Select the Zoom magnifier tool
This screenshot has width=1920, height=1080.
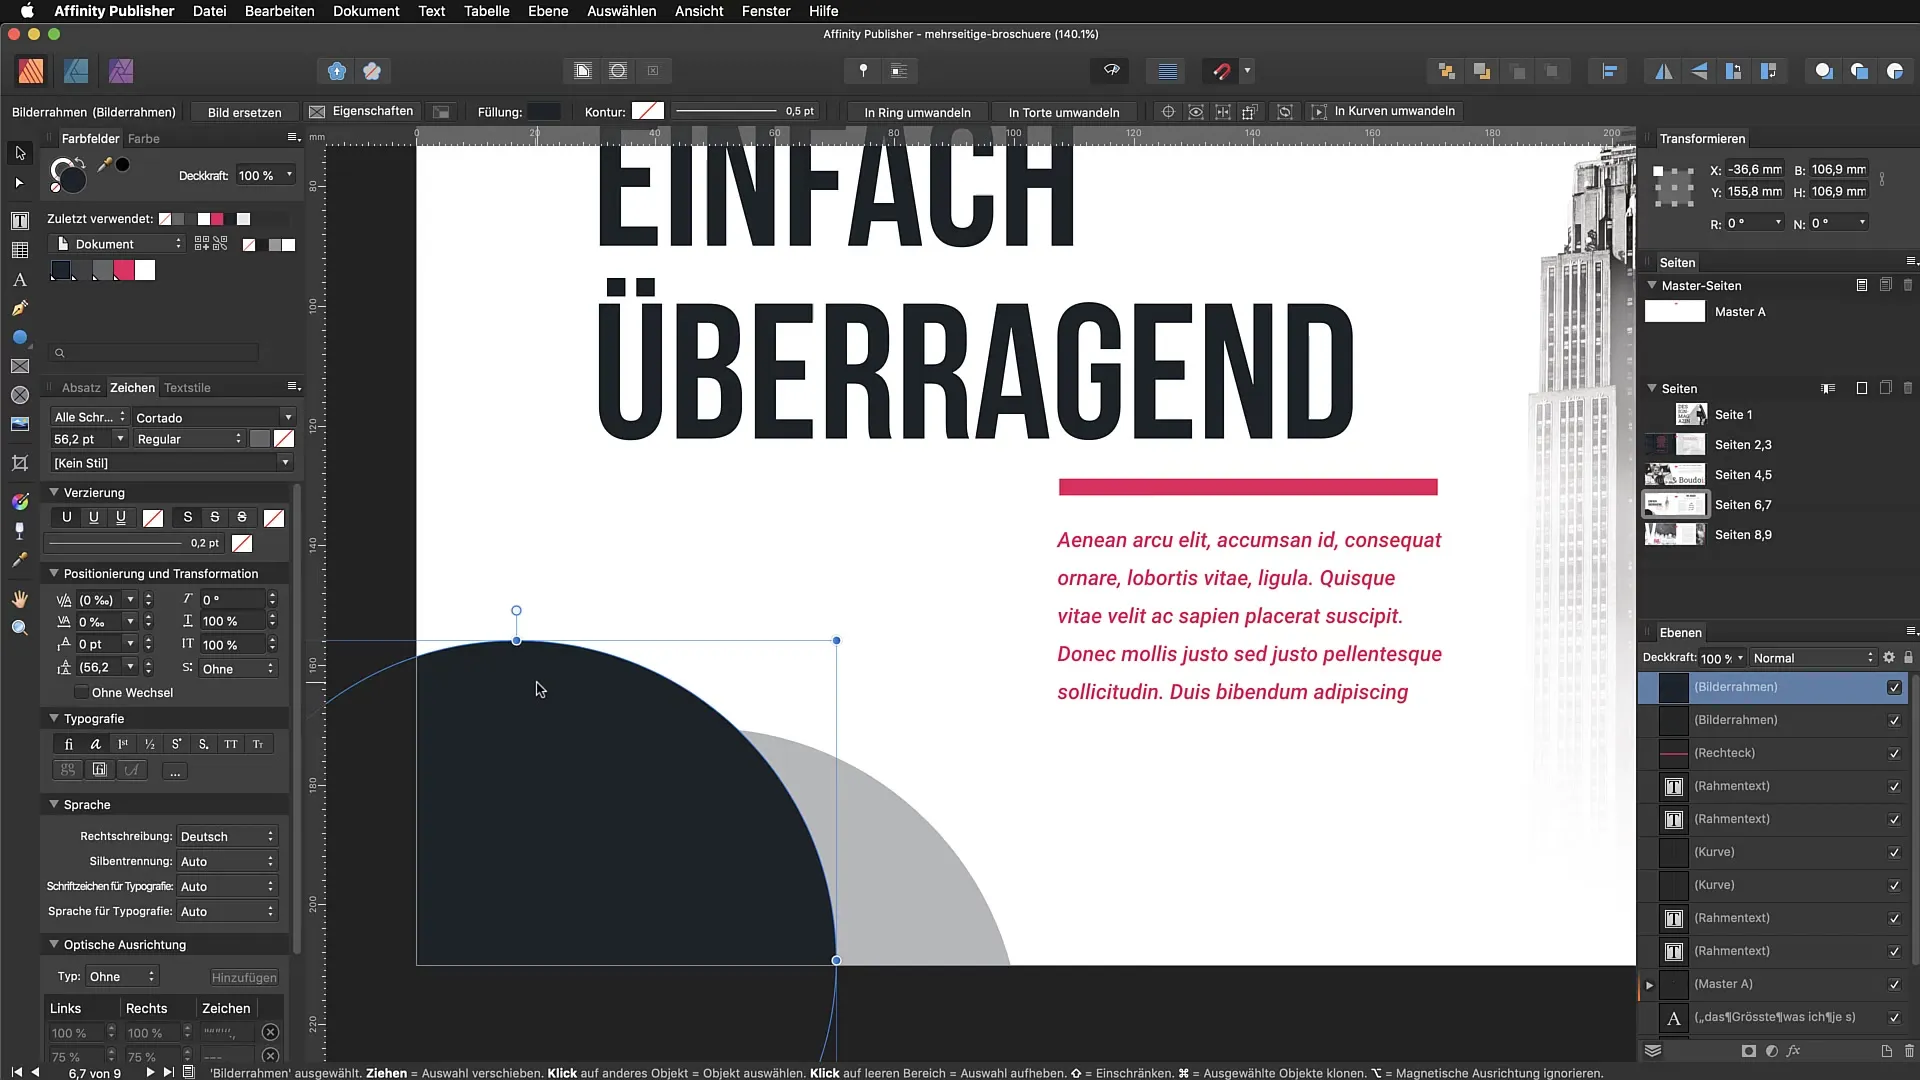coord(19,628)
